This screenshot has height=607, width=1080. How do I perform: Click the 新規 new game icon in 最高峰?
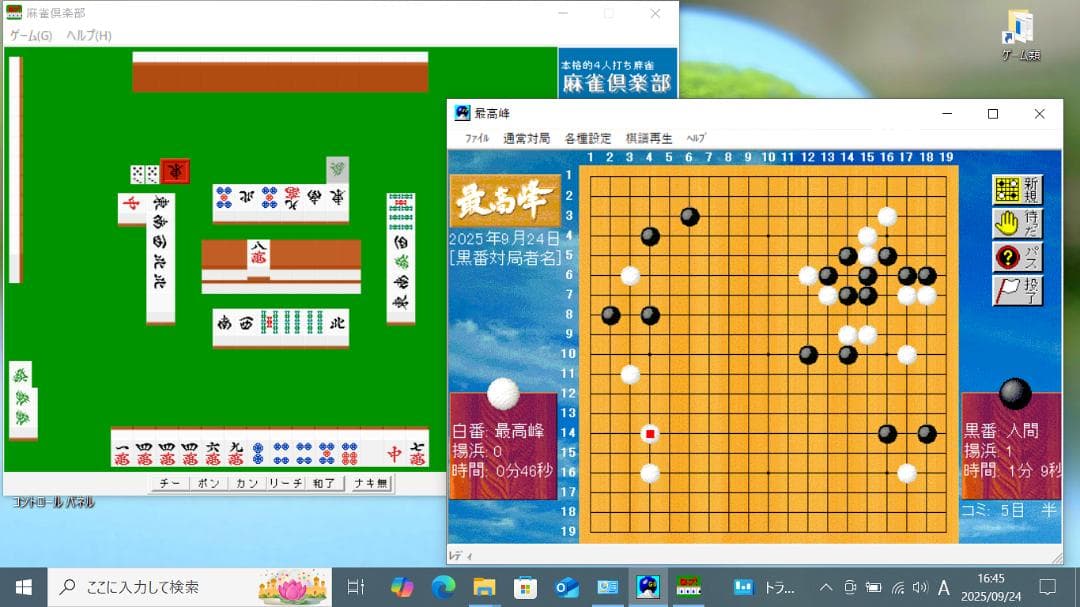1017,189
